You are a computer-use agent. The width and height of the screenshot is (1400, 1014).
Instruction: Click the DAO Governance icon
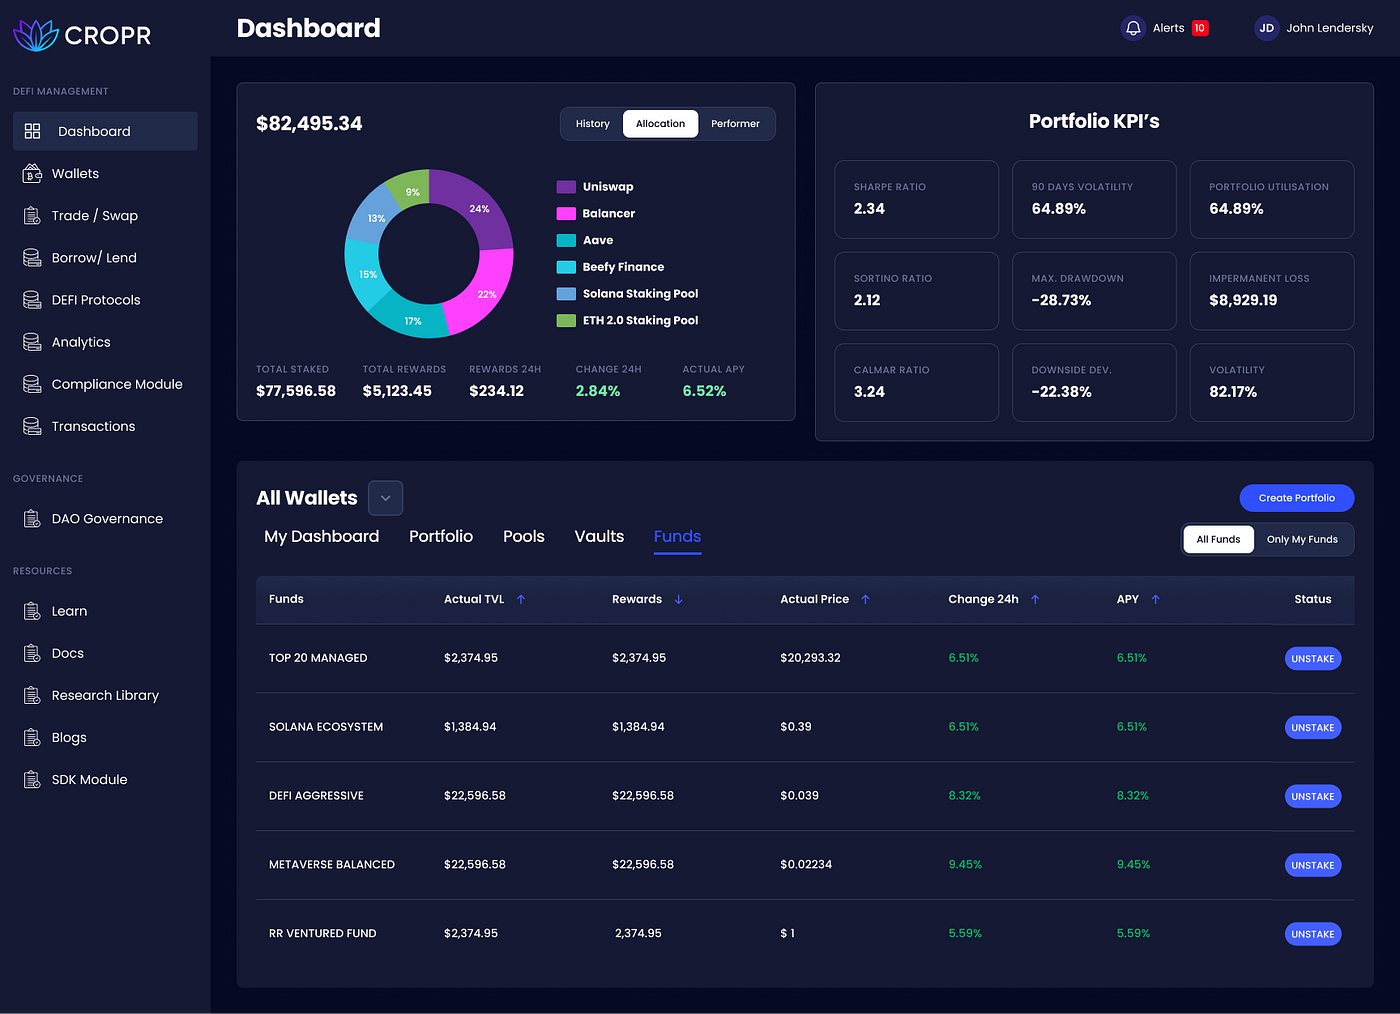pos(32,519)
